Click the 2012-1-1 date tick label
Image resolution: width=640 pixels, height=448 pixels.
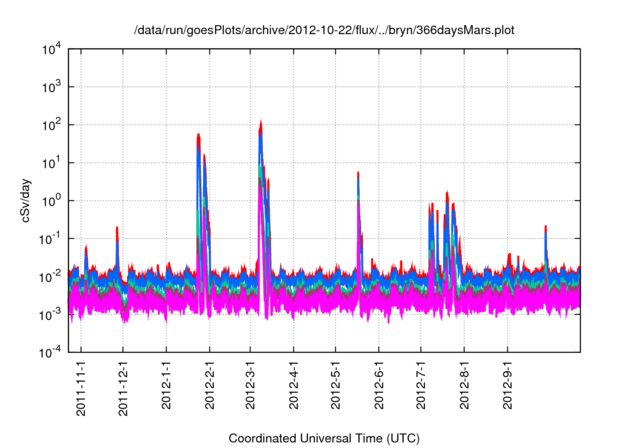(x=167, y=385)
